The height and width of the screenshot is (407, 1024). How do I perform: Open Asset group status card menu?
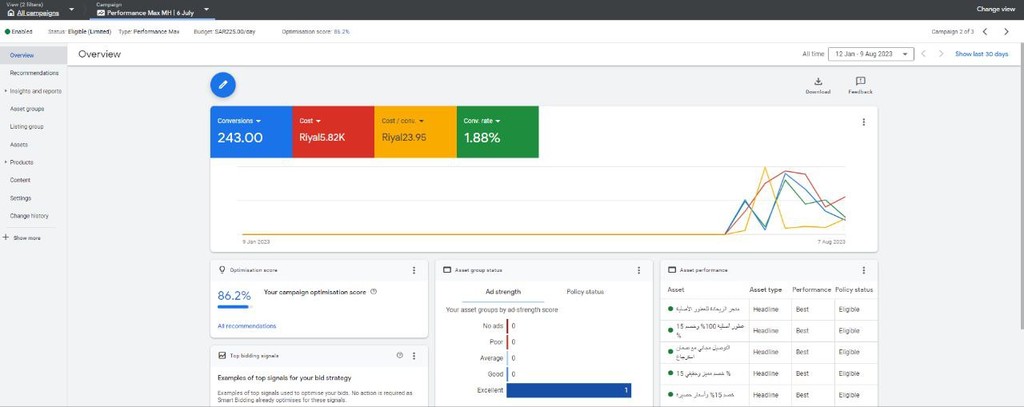pos(638,270)
